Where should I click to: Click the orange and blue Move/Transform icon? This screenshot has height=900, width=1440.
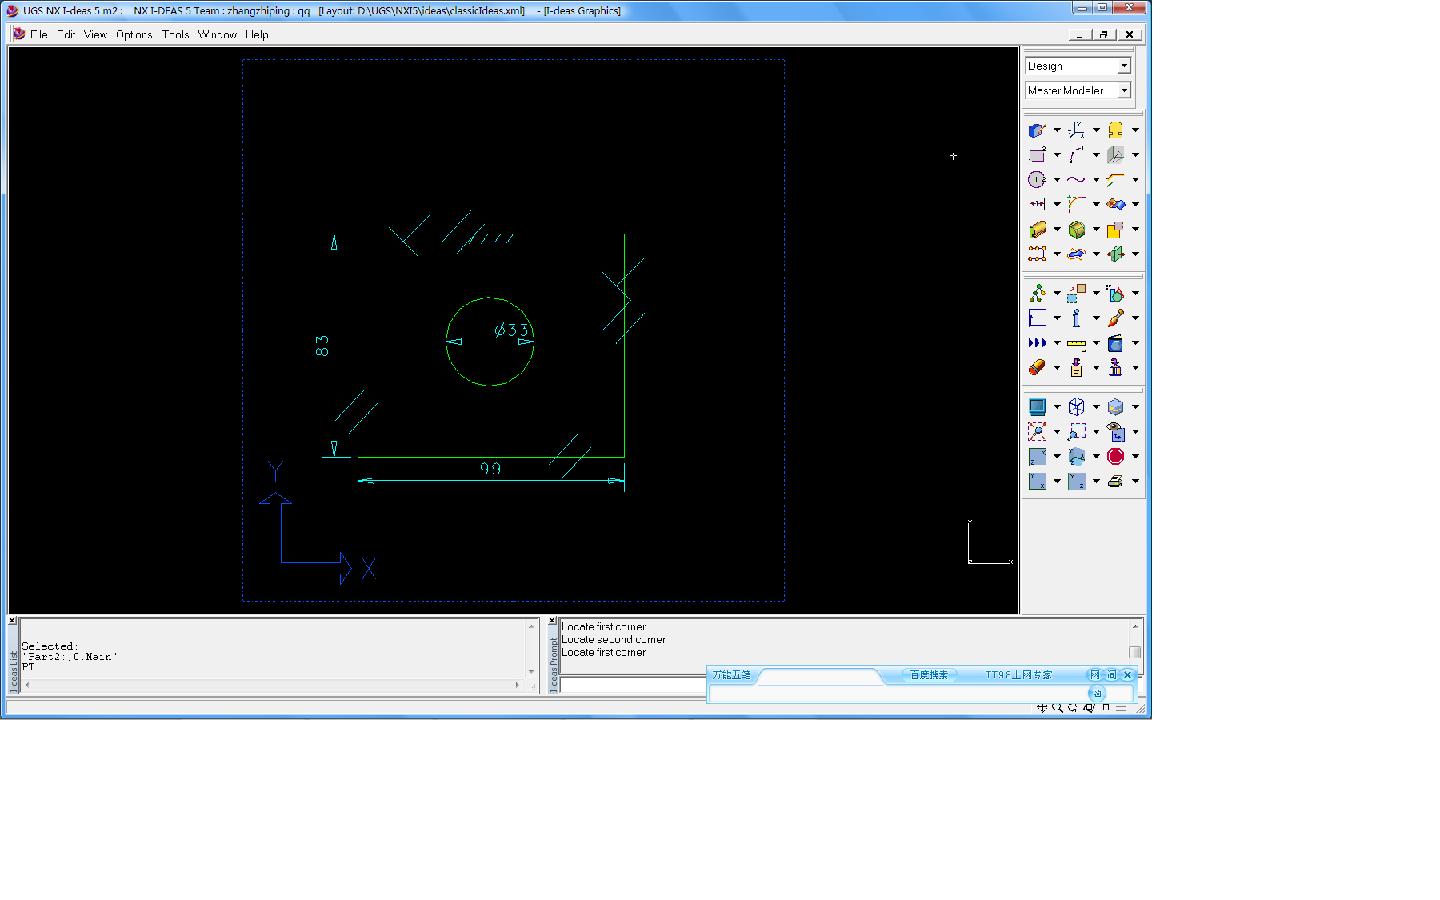tap(1115, 204)
